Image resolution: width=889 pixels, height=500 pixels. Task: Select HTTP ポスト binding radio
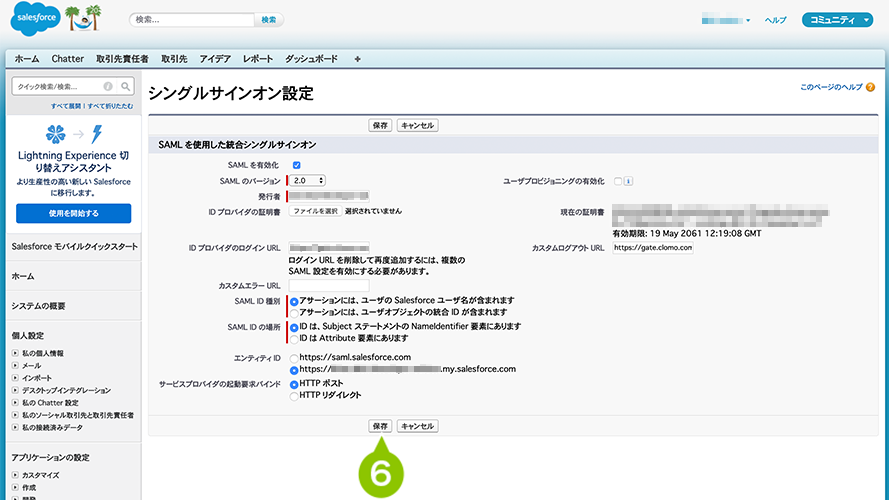point(294,384)
